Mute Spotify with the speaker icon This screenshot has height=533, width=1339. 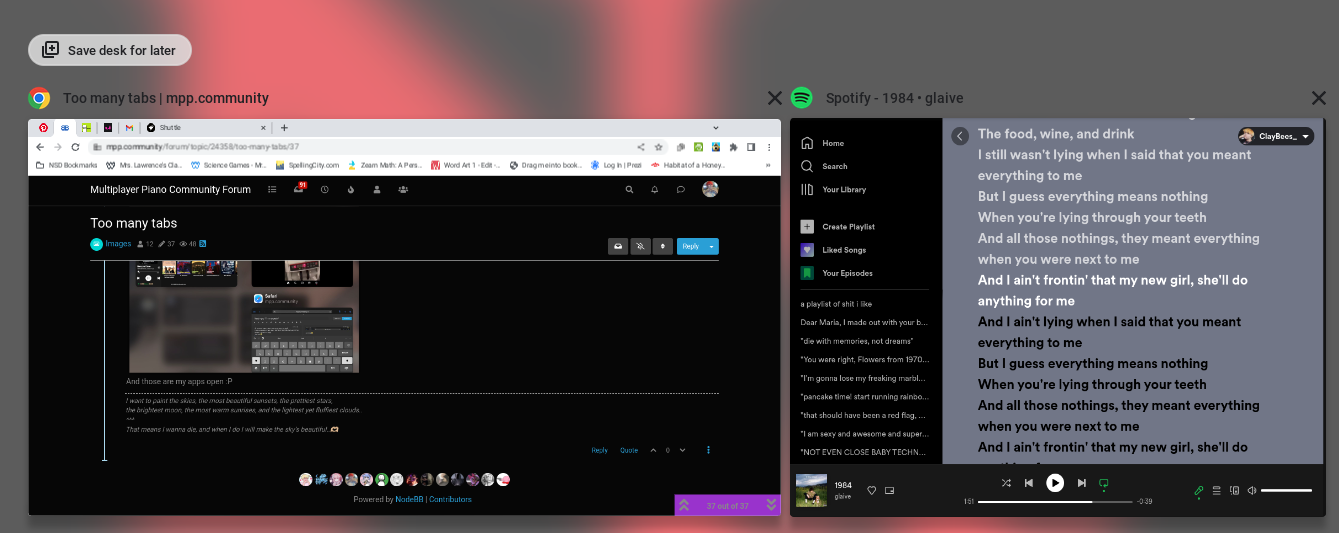pos(1251,490)
